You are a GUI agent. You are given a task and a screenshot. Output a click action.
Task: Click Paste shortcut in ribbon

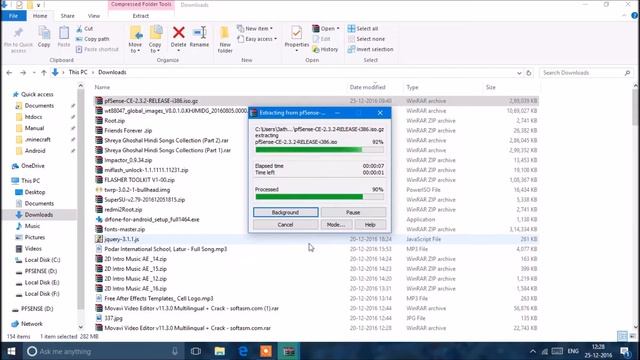(x=97, y=49)
